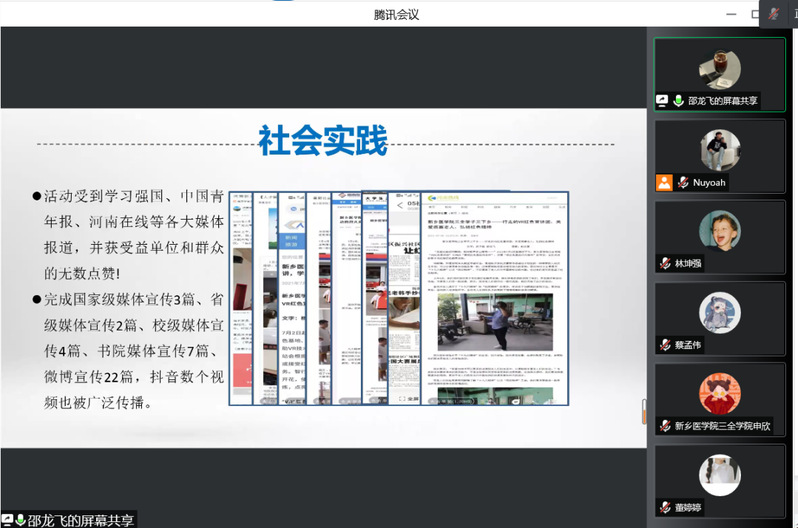Click the 社会实践 slide heading
Viewport: 798px width, 528px height.
point(322,141)
